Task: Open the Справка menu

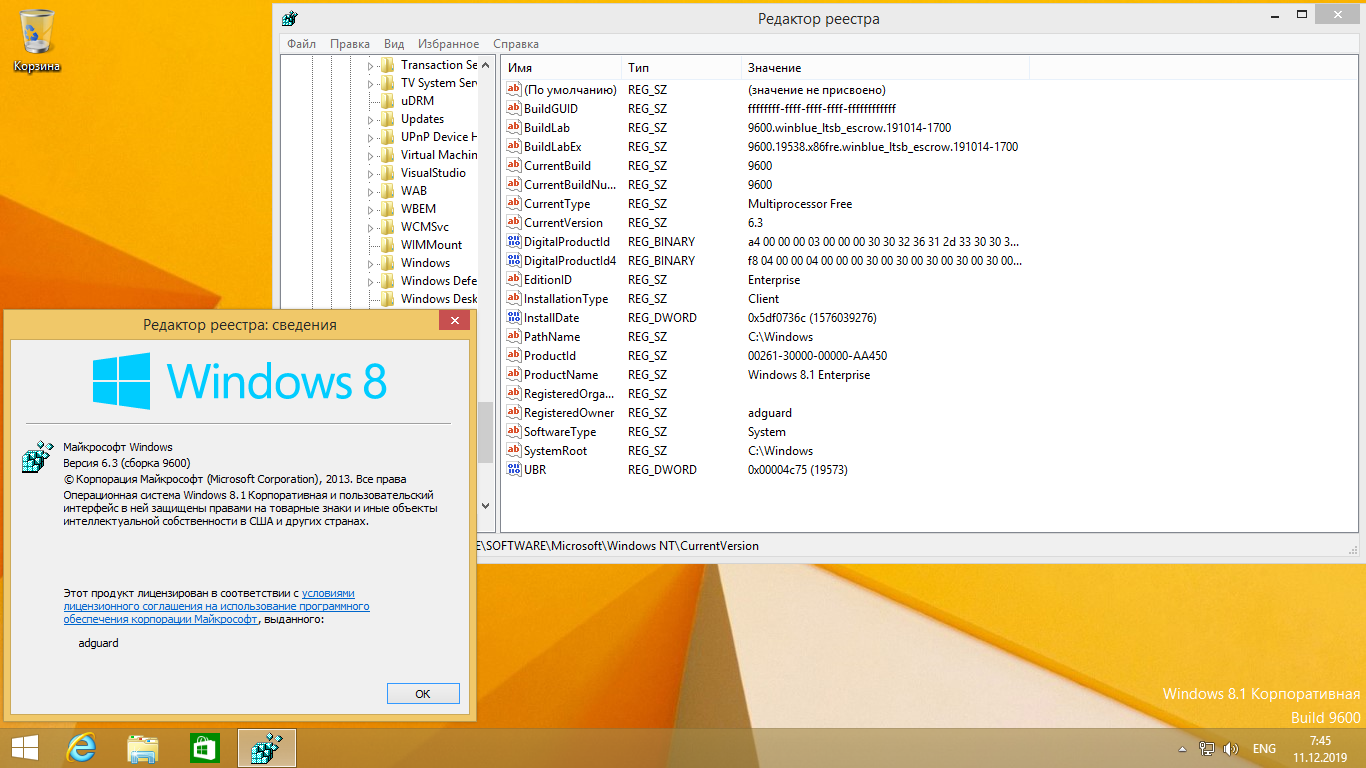Action: coord(516,44)
